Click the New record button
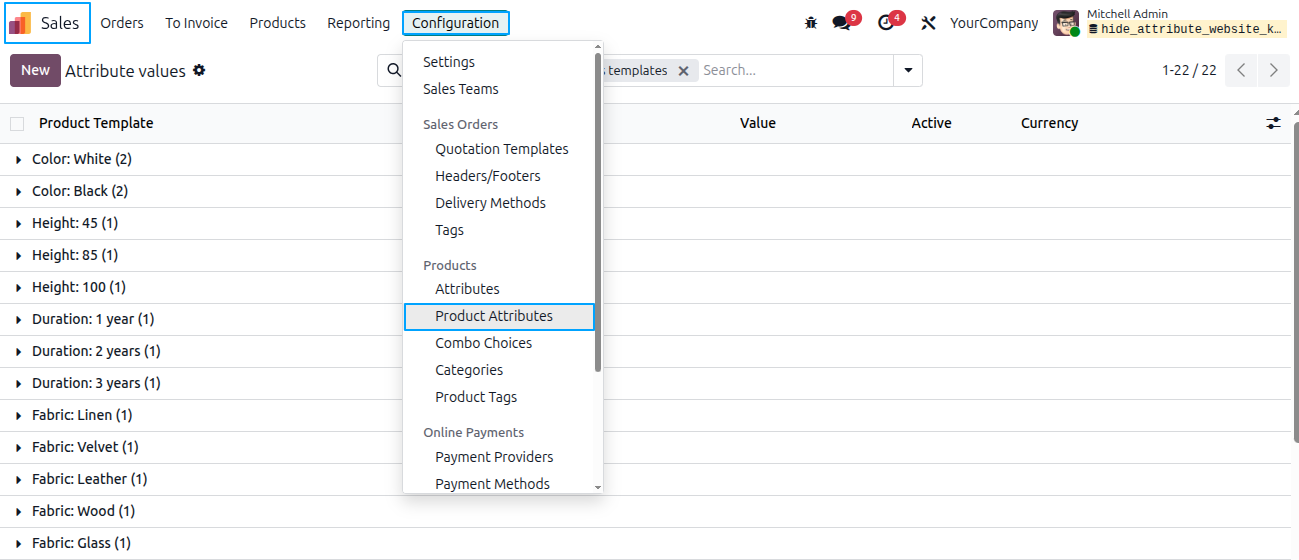 35,70
